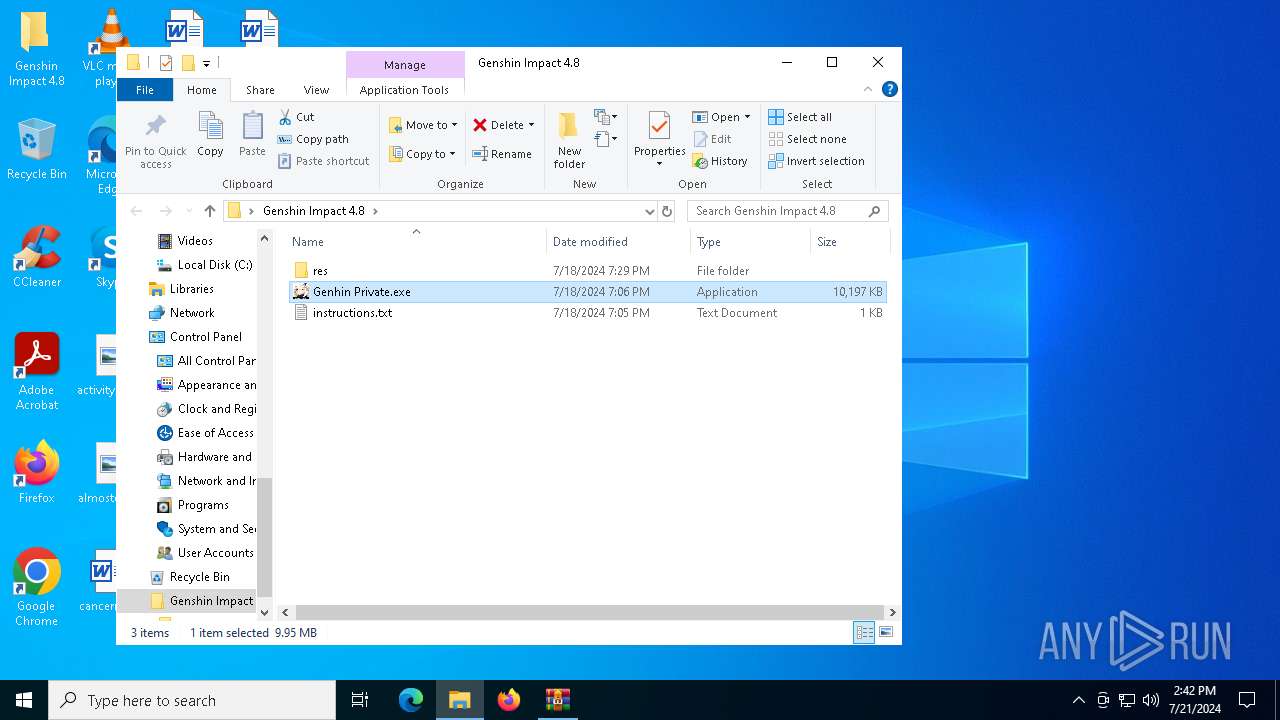
Task: Open Move to dropdown
Action: point(423,125)
